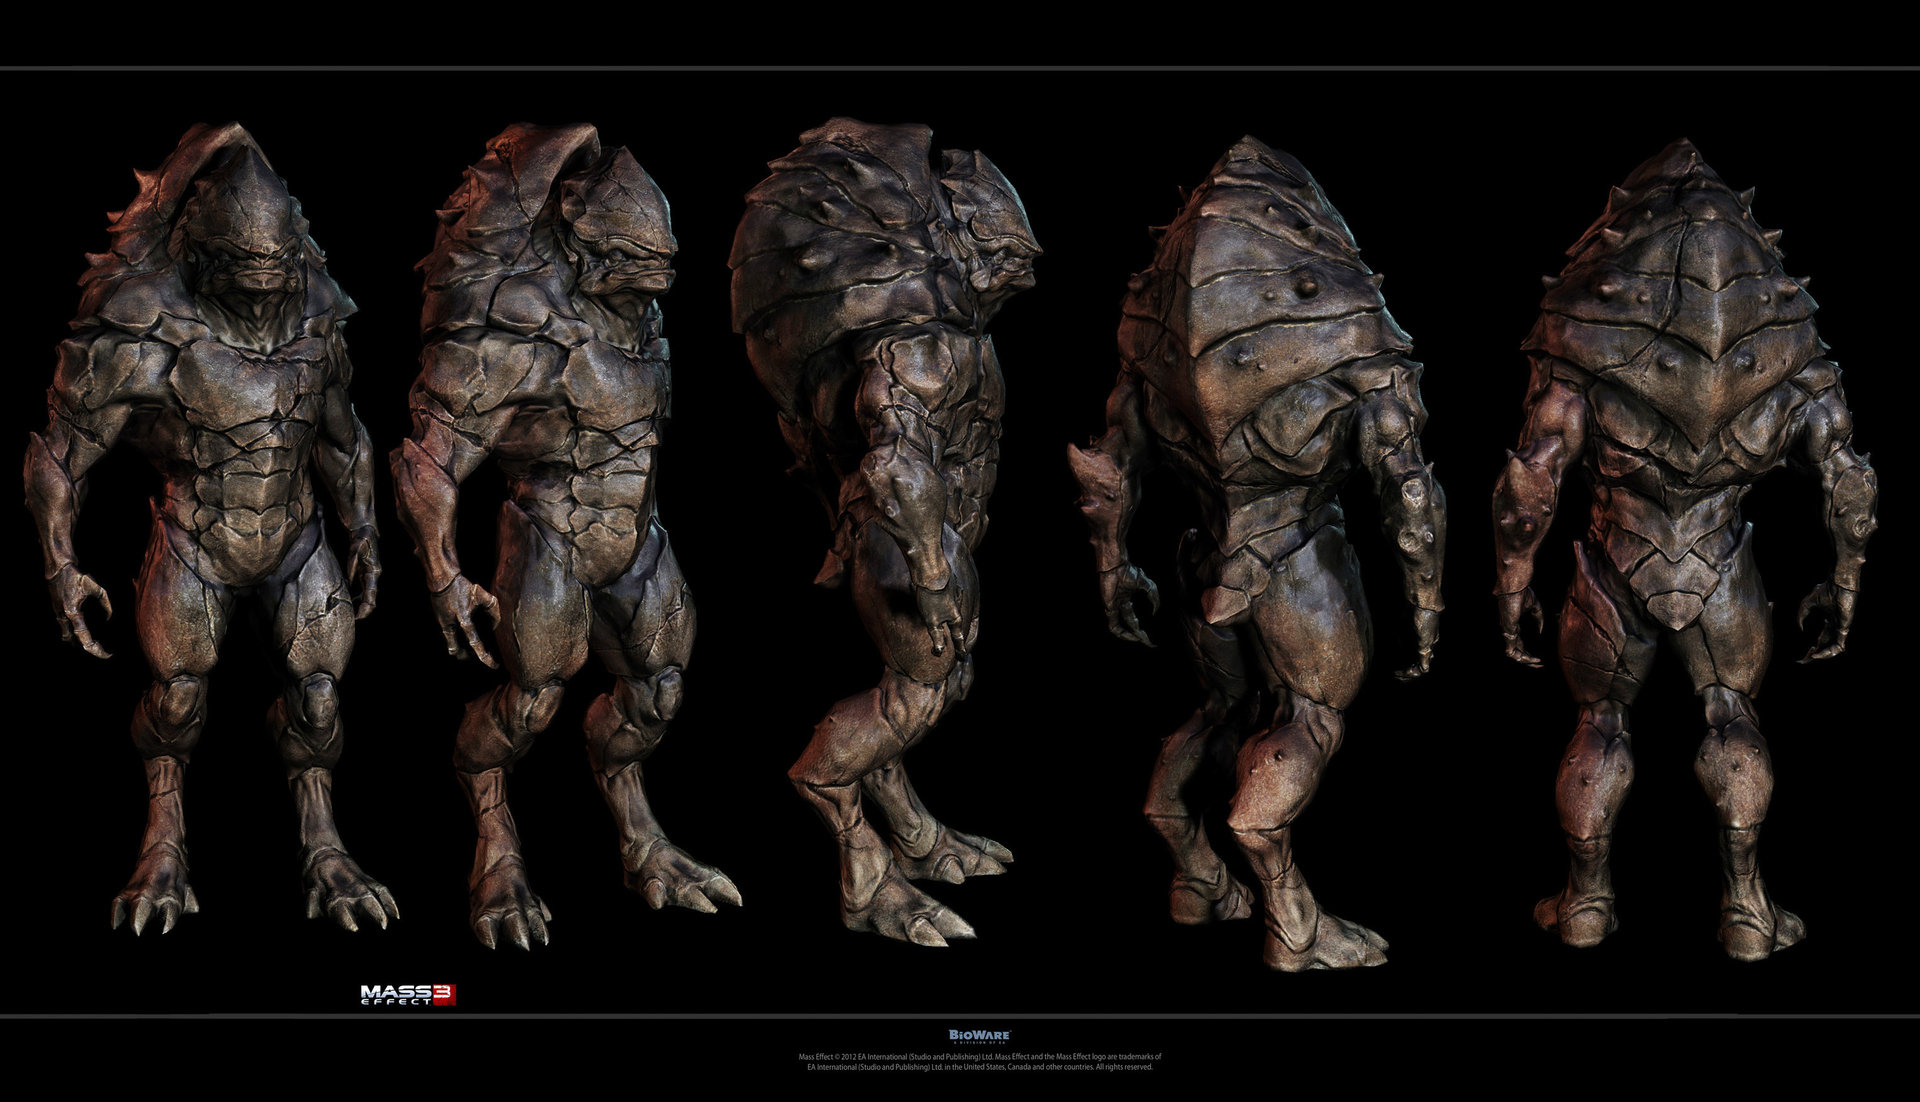The height and width of the screenshot is (1102, 1920).
Task: Click the 'MASS EFFECT' wordmark text
Action: tap(395, 994)
